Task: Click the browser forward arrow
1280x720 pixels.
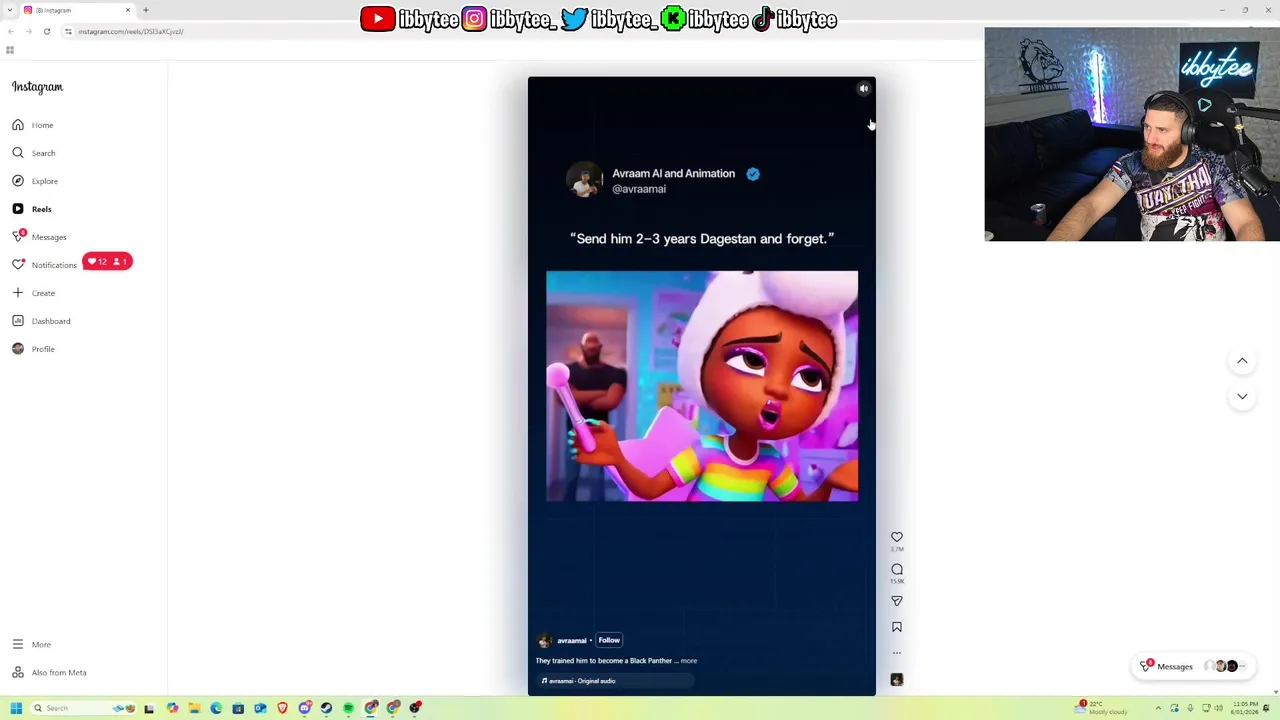Action: coord(28,31)
